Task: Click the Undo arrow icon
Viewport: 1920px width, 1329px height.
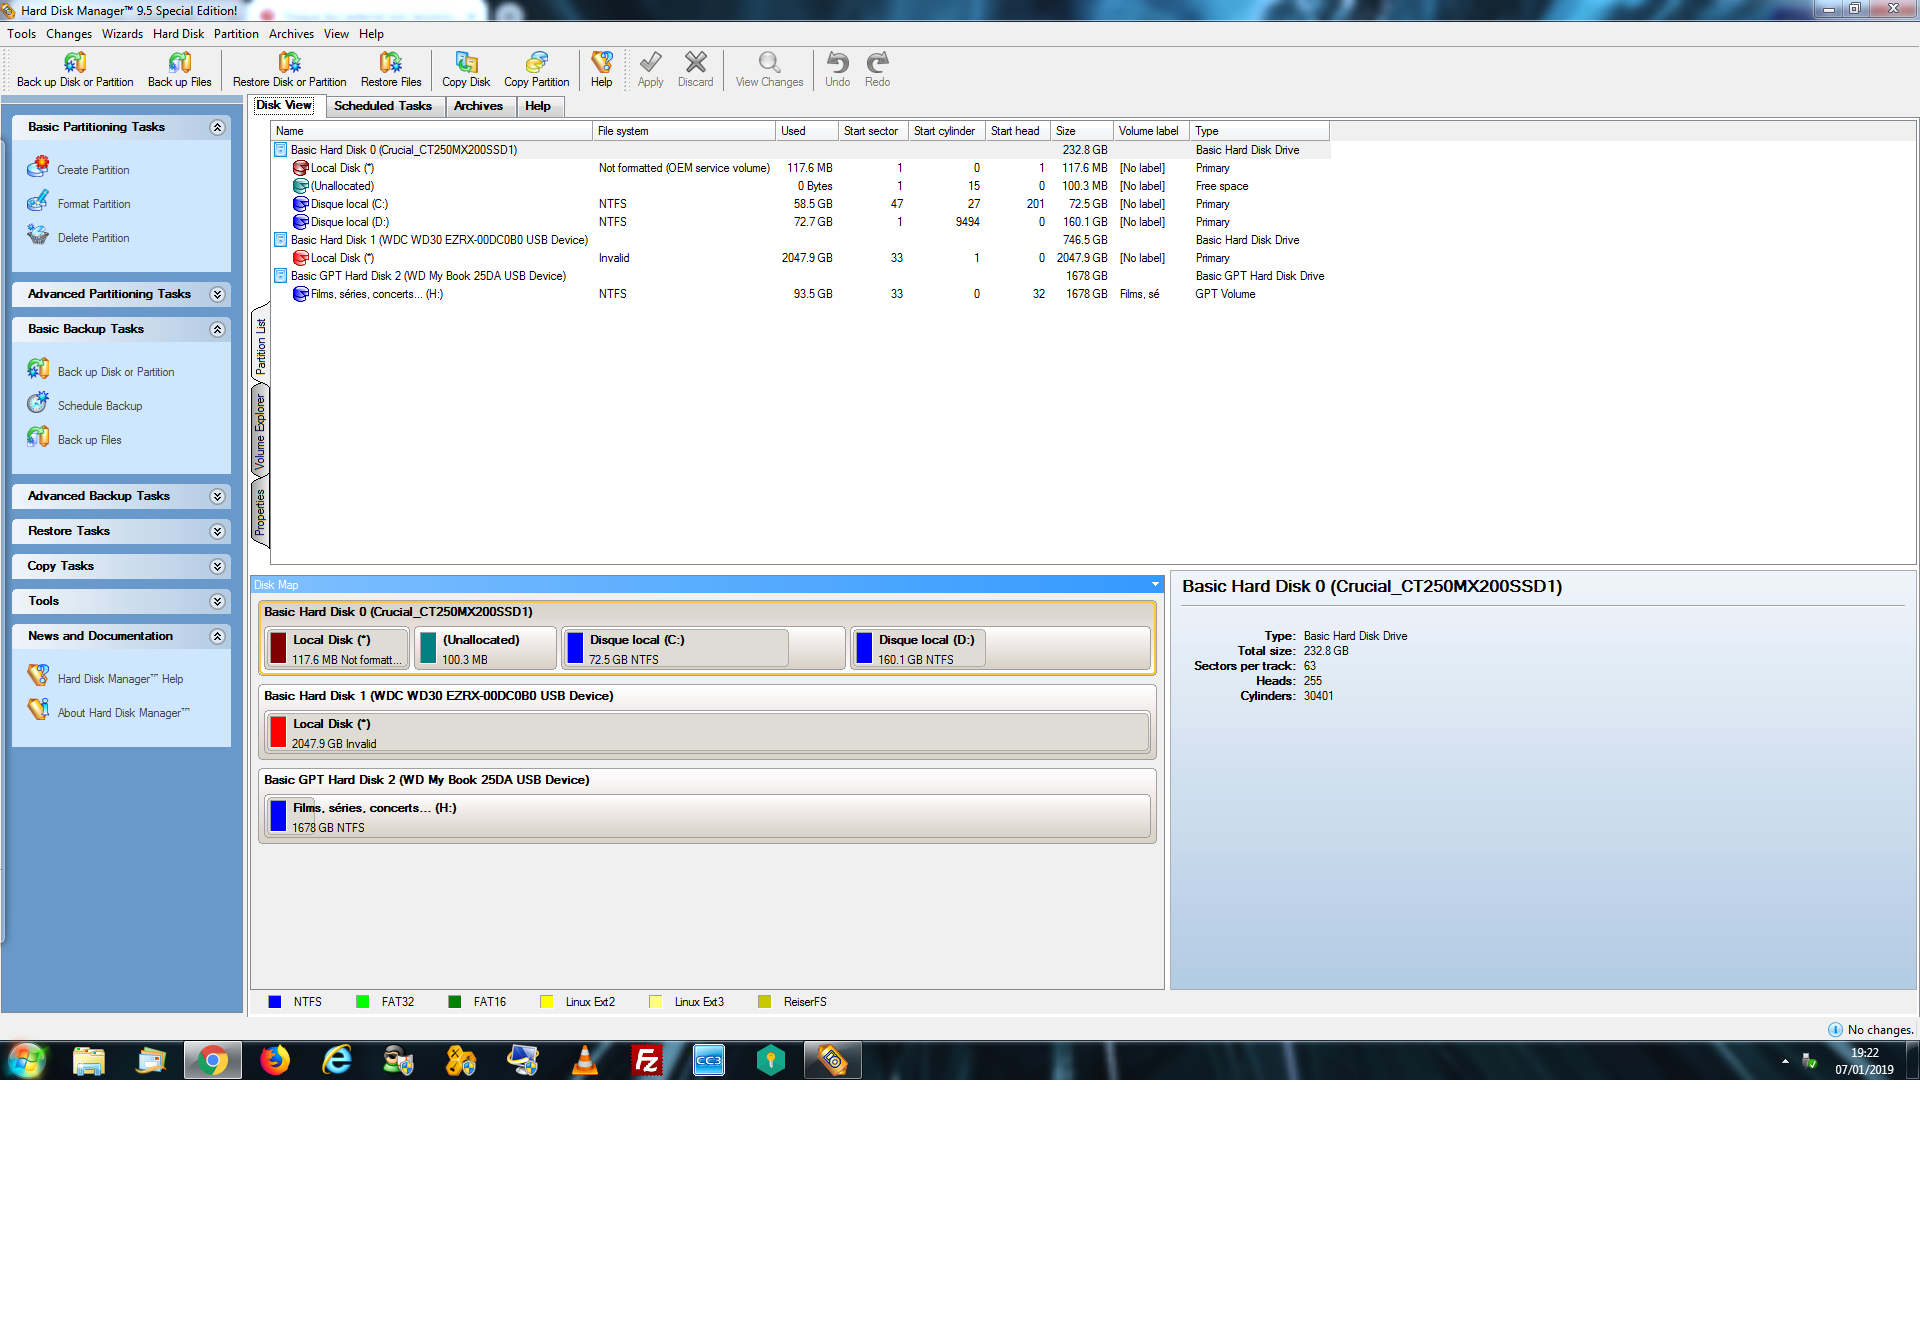Action: pyautogui.click(x=838, y=63)
